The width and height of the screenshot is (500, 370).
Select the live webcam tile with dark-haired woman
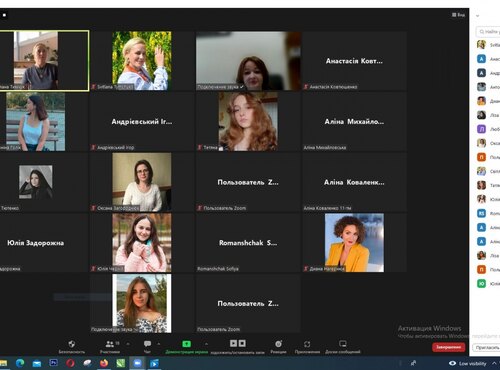(248, 61)
